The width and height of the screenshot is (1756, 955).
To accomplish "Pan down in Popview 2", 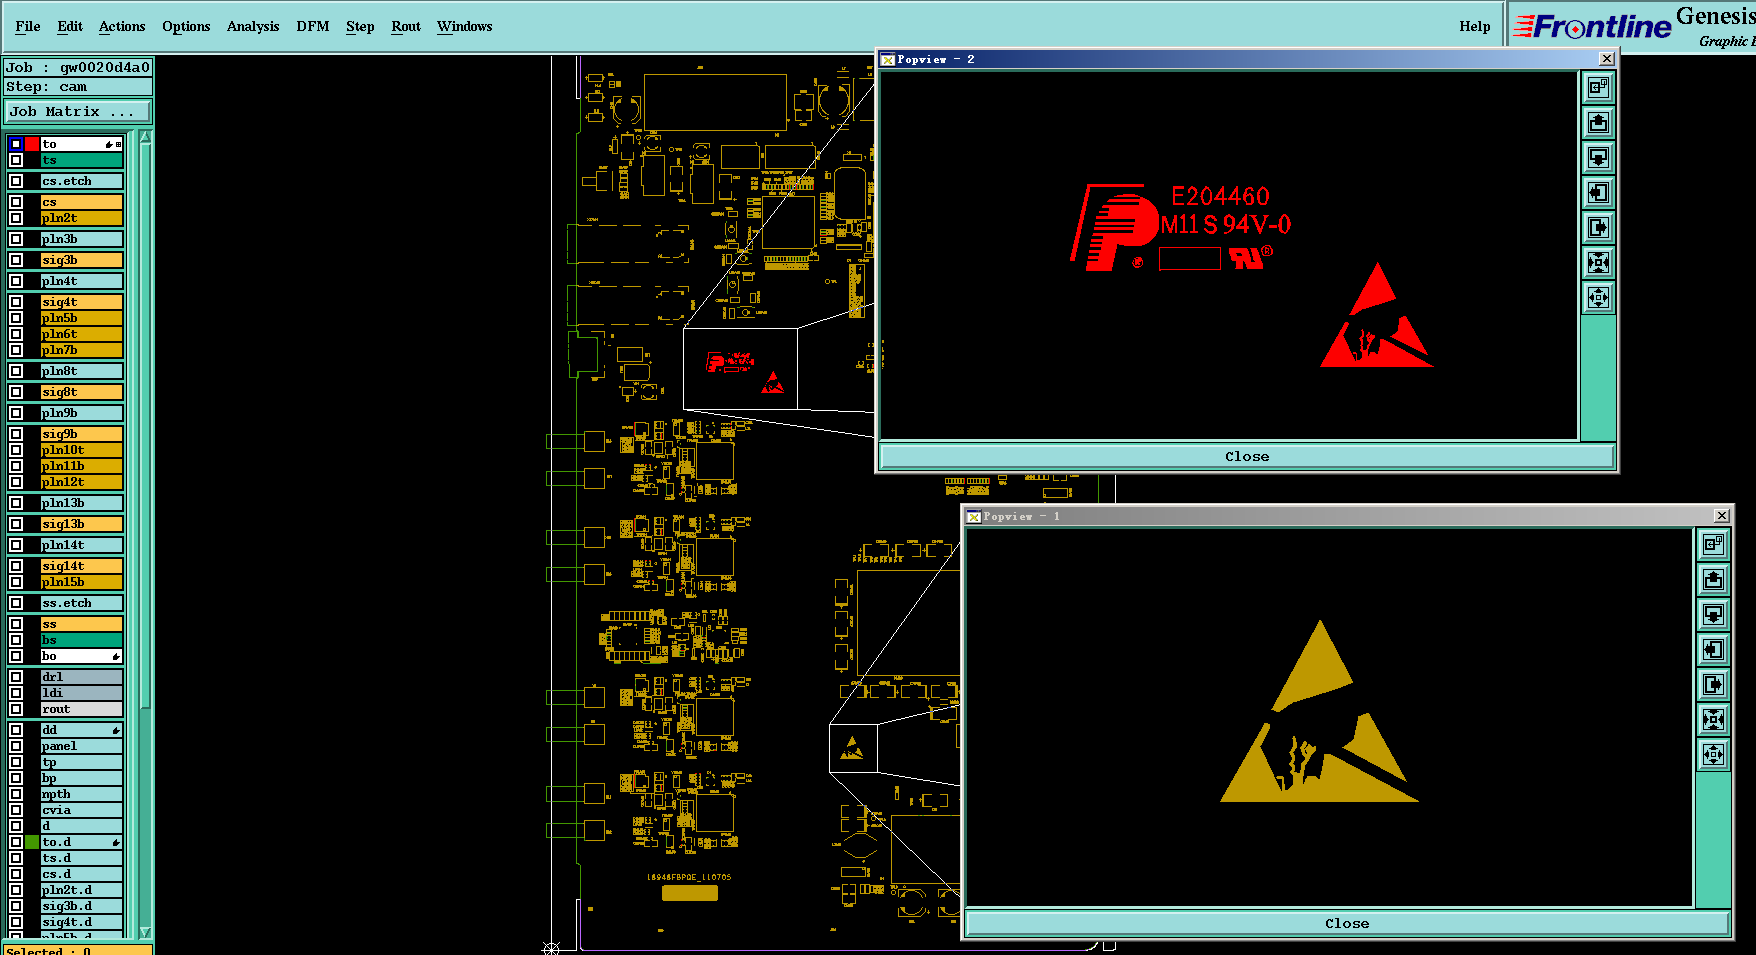I will tap(1598, 157).
